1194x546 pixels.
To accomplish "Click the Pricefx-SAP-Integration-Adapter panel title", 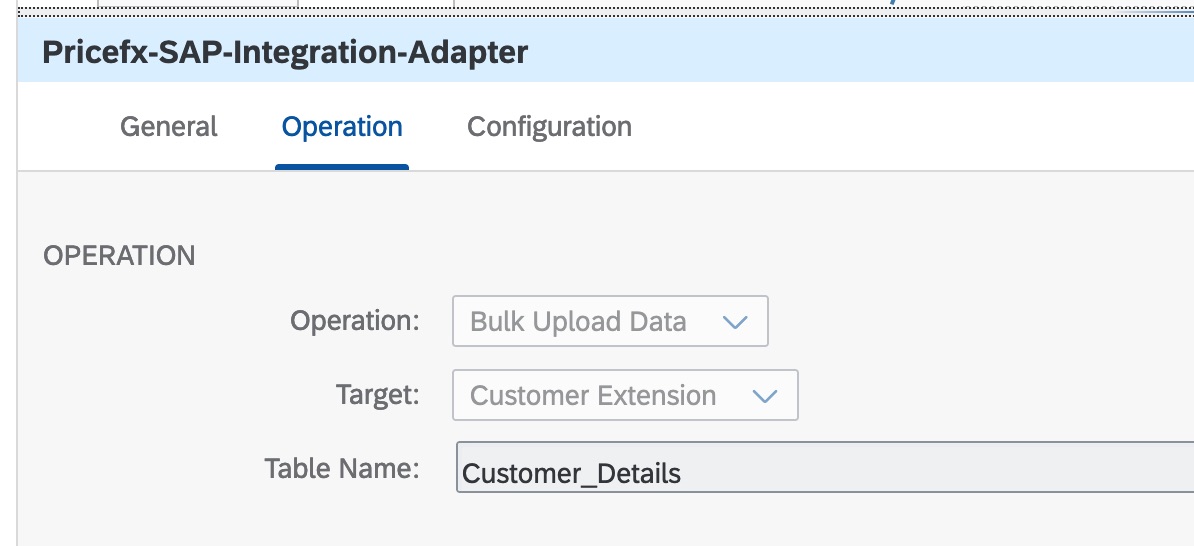I will coord(285,52).
